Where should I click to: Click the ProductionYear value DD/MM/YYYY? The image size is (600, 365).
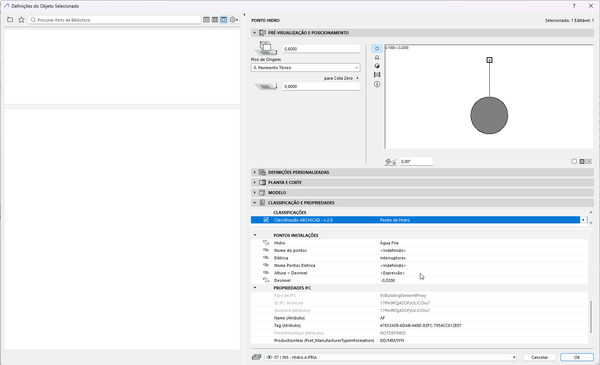pyautogui.click(x=392, y=341)
